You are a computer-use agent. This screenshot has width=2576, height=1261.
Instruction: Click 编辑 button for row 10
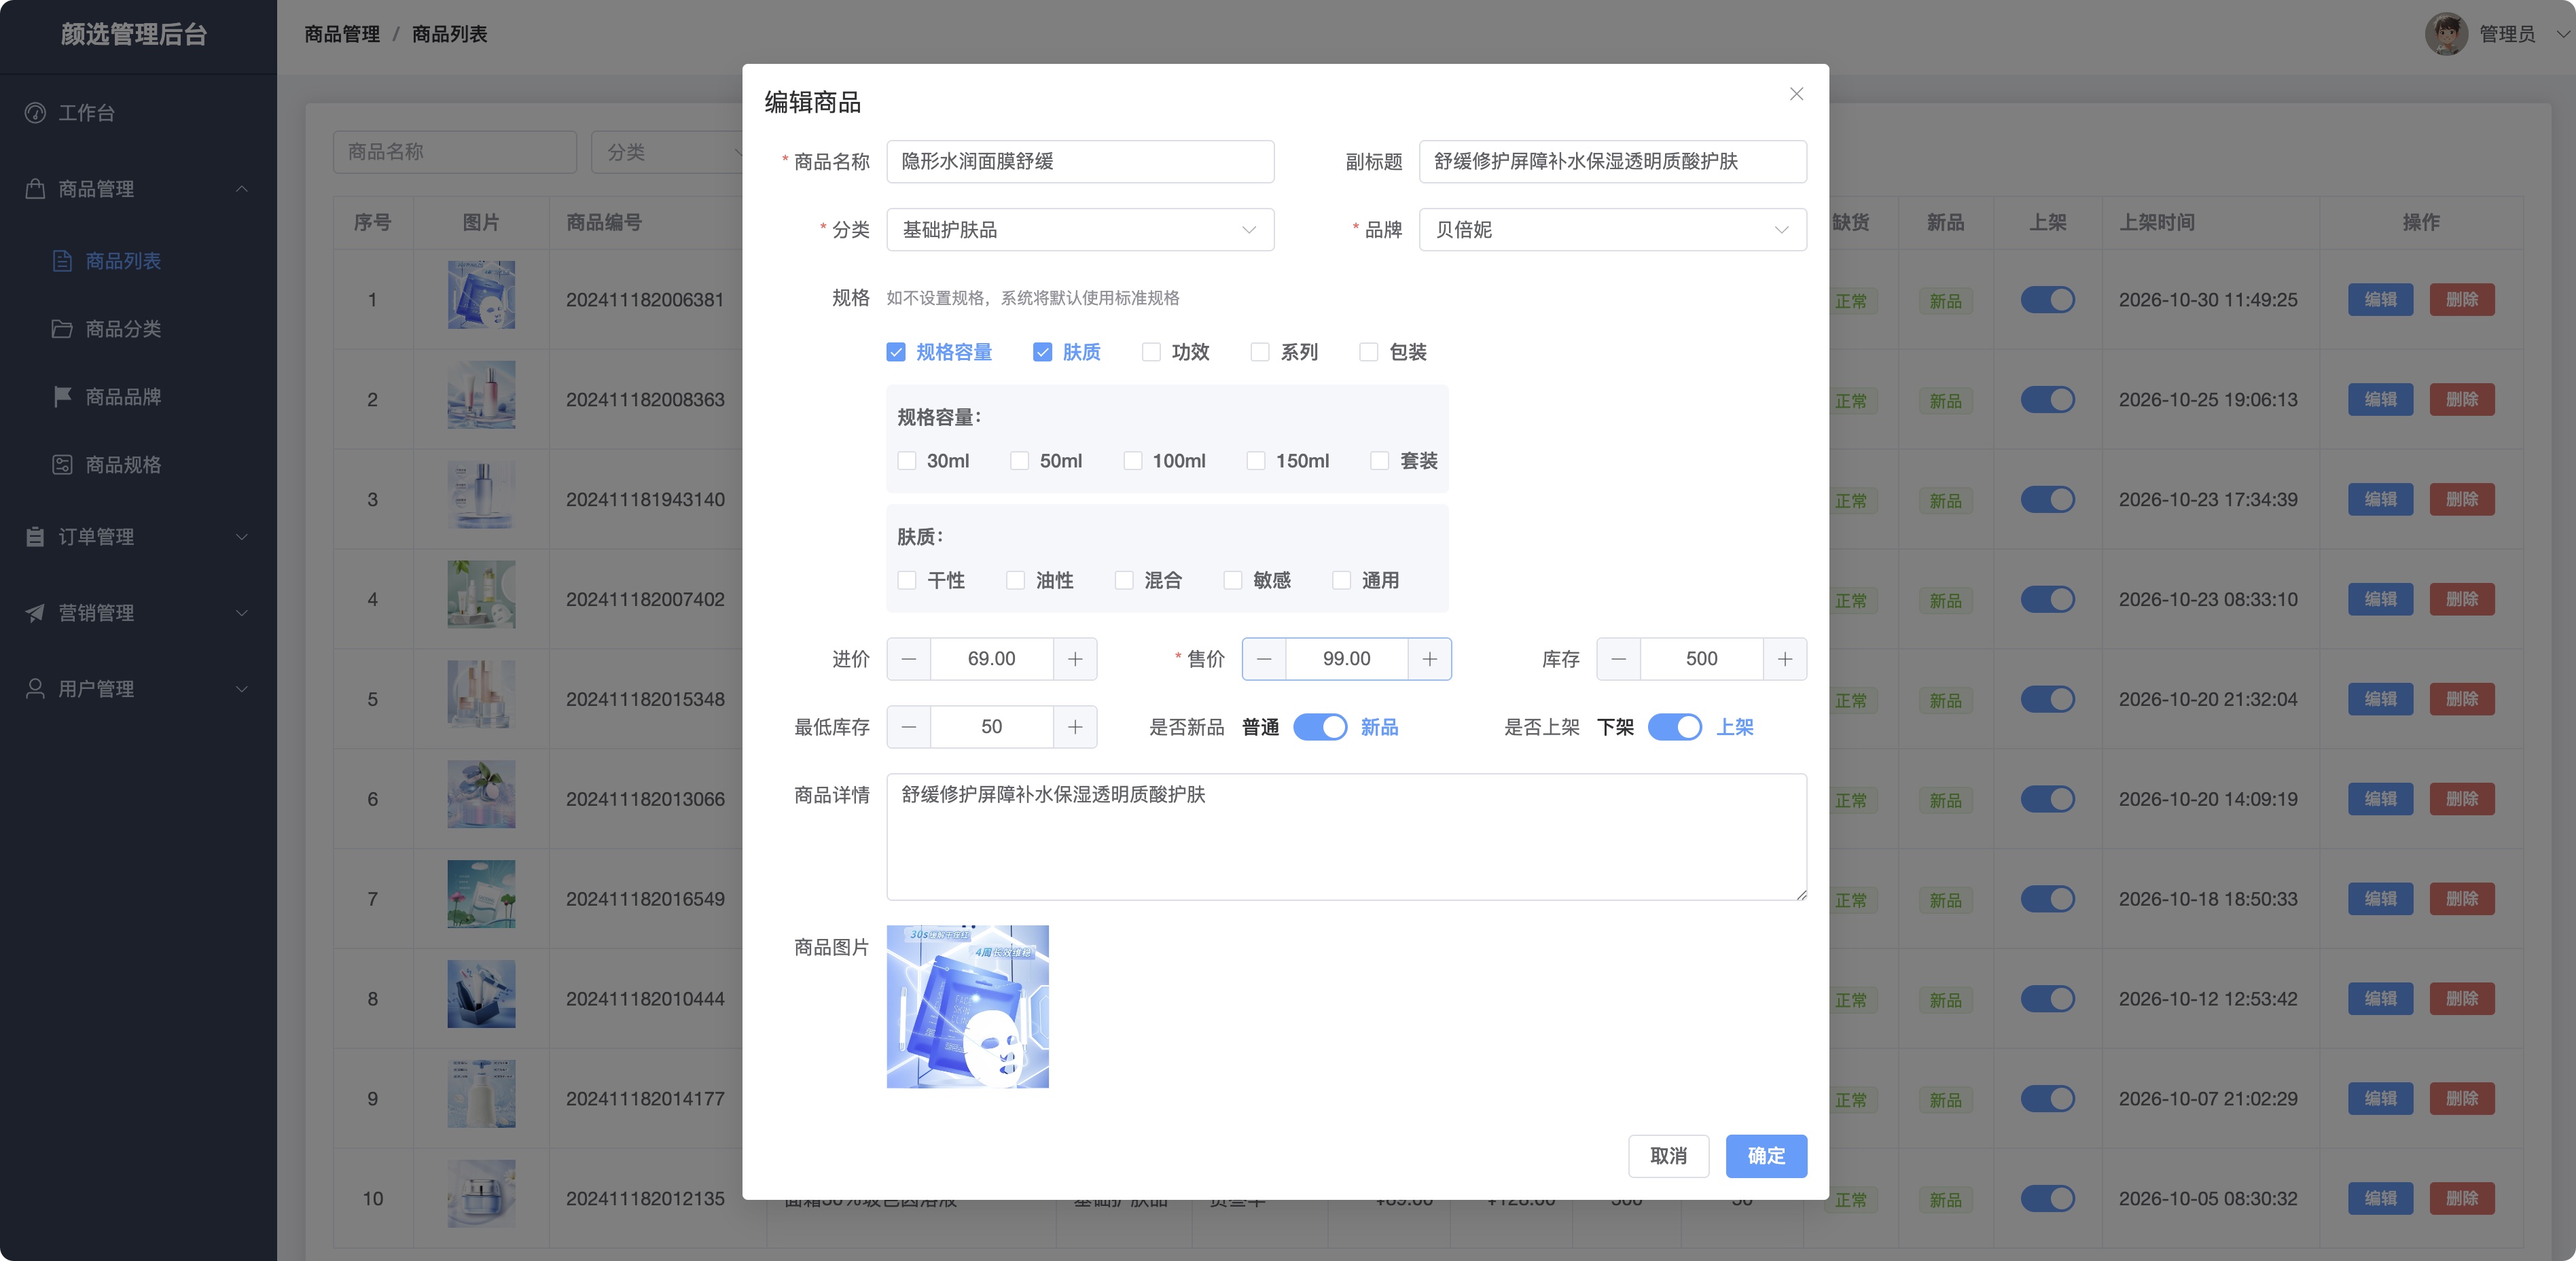tap(2380, 1199)
